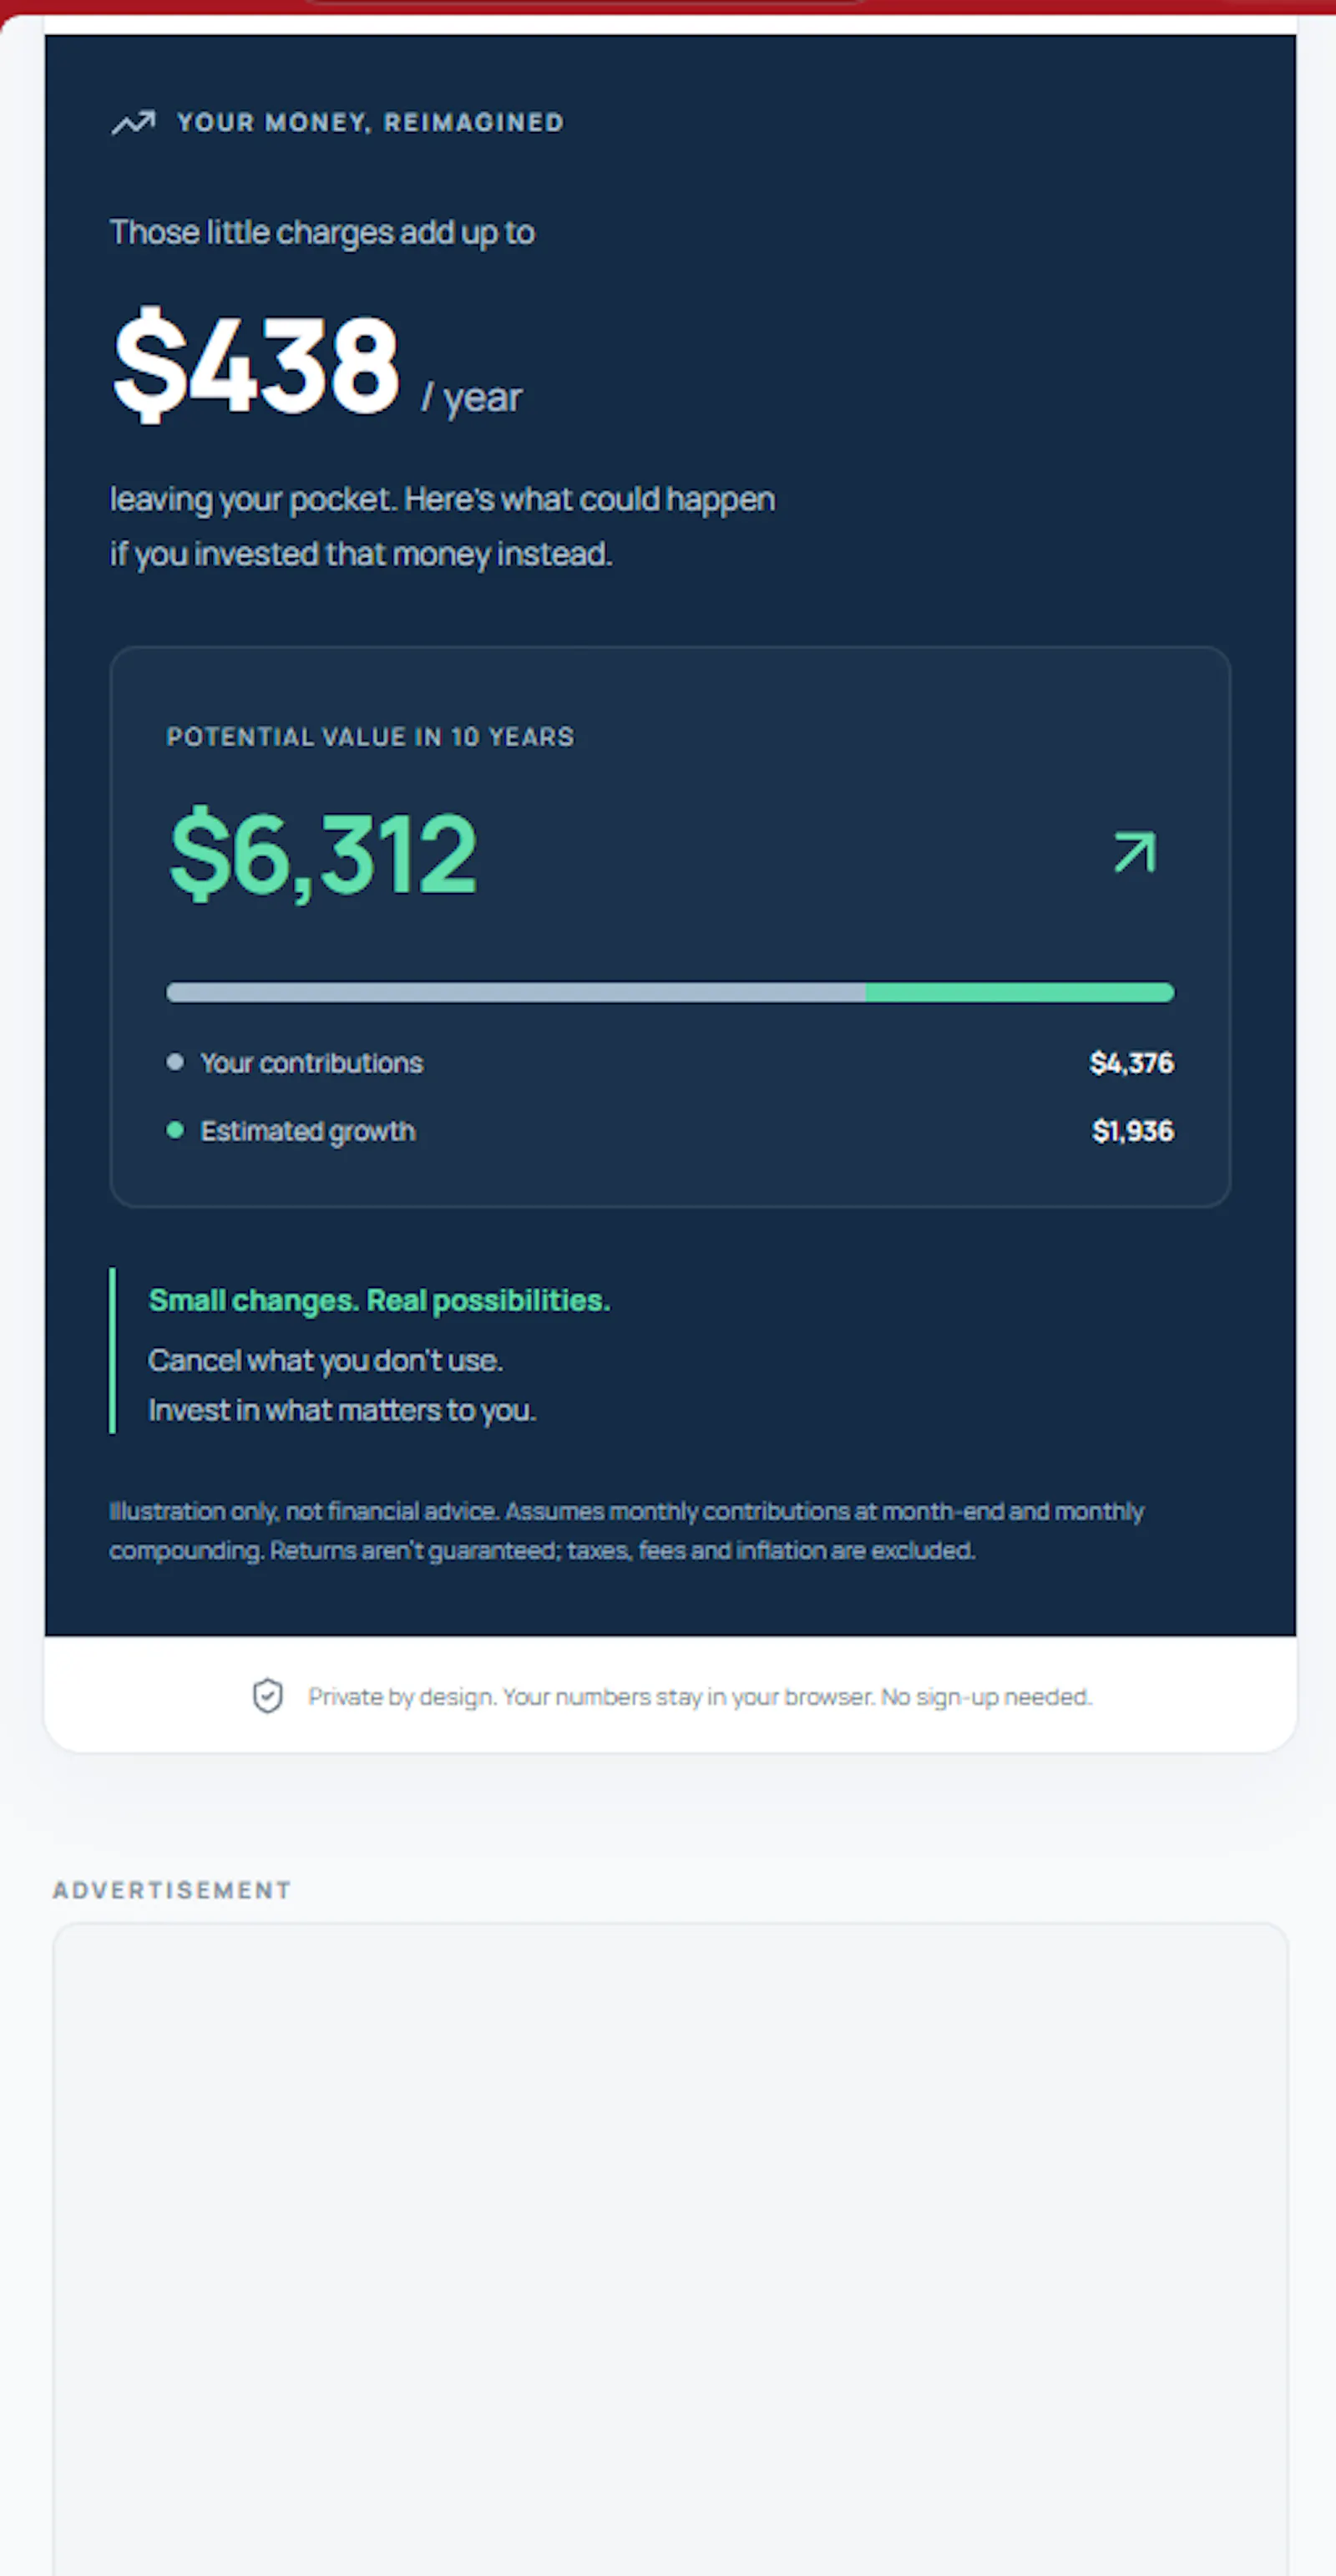Image resolution: width=1336 pixels, height=2576 pixels.
Task: Click the trending-up chart icon
Action: (133, 122)
